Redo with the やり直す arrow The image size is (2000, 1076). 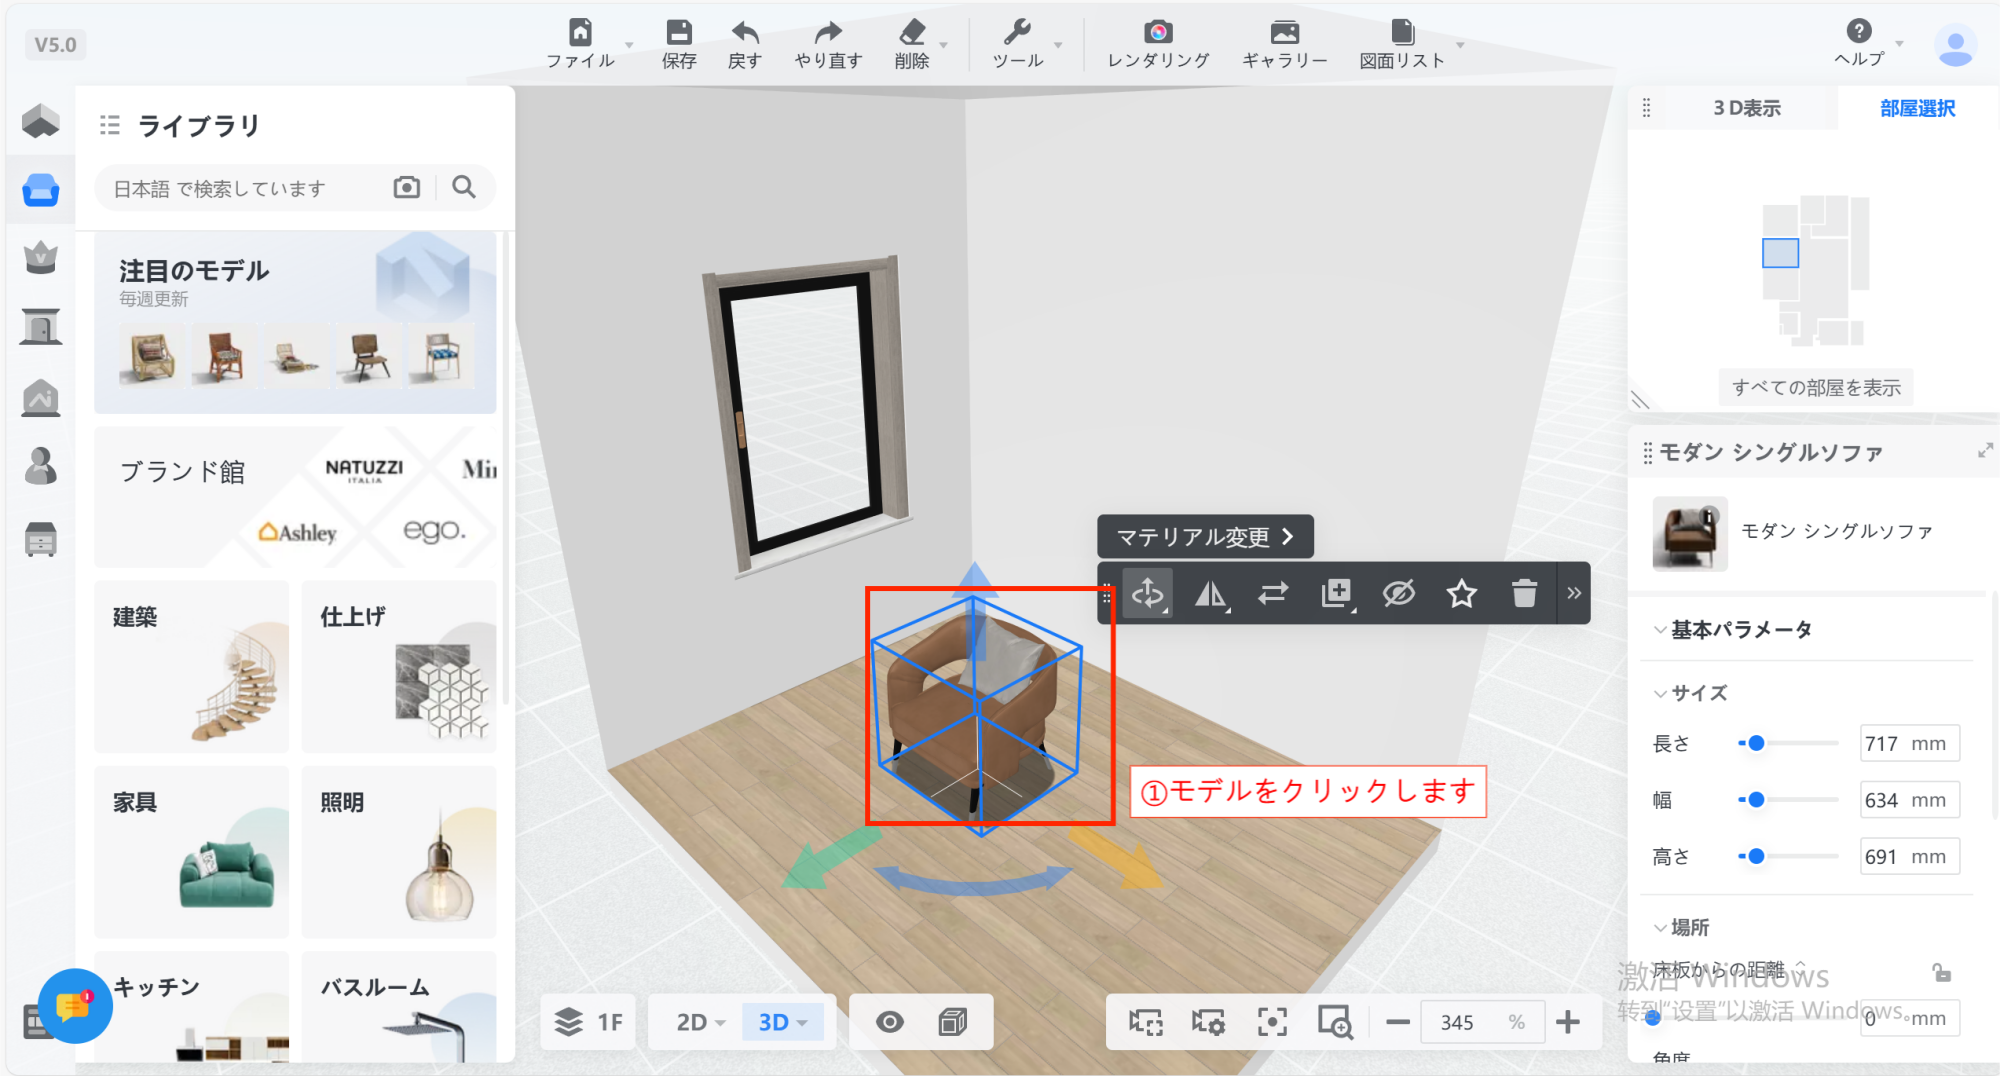coord(828,32)
